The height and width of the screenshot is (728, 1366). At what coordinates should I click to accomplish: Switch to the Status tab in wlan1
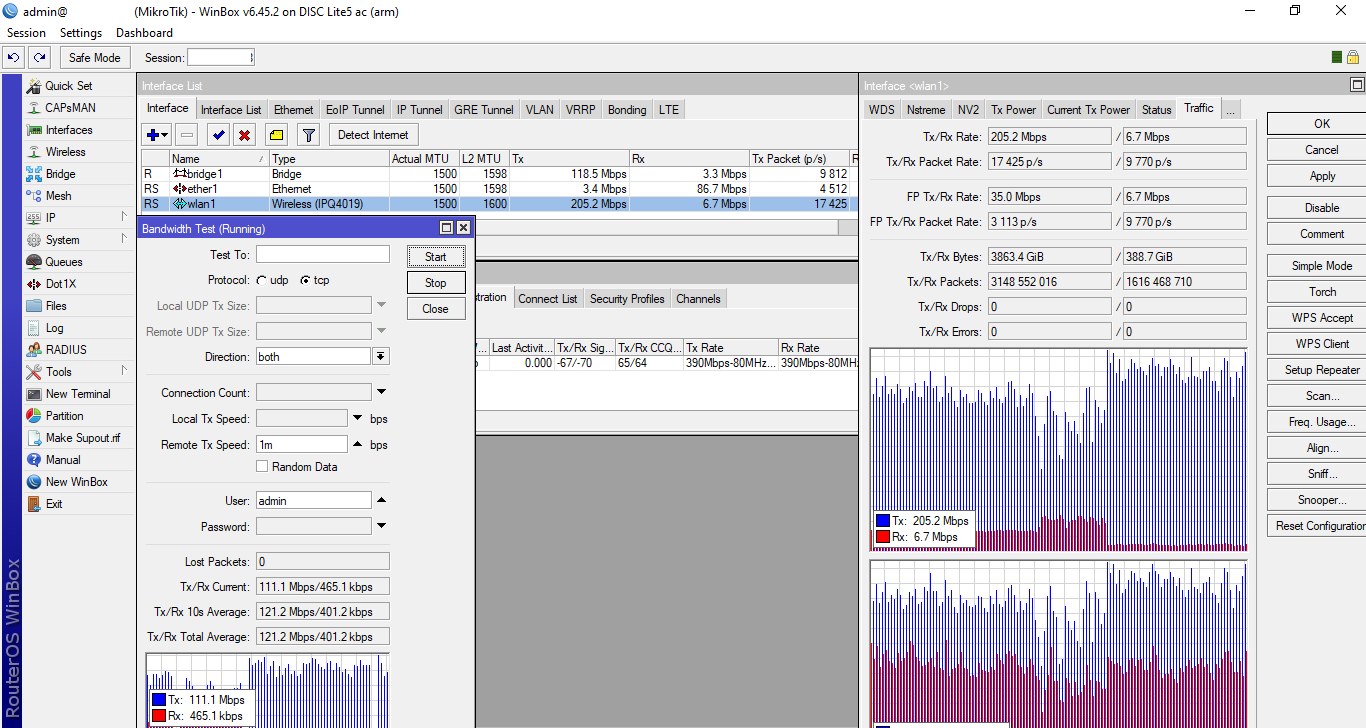[1156, 110]
